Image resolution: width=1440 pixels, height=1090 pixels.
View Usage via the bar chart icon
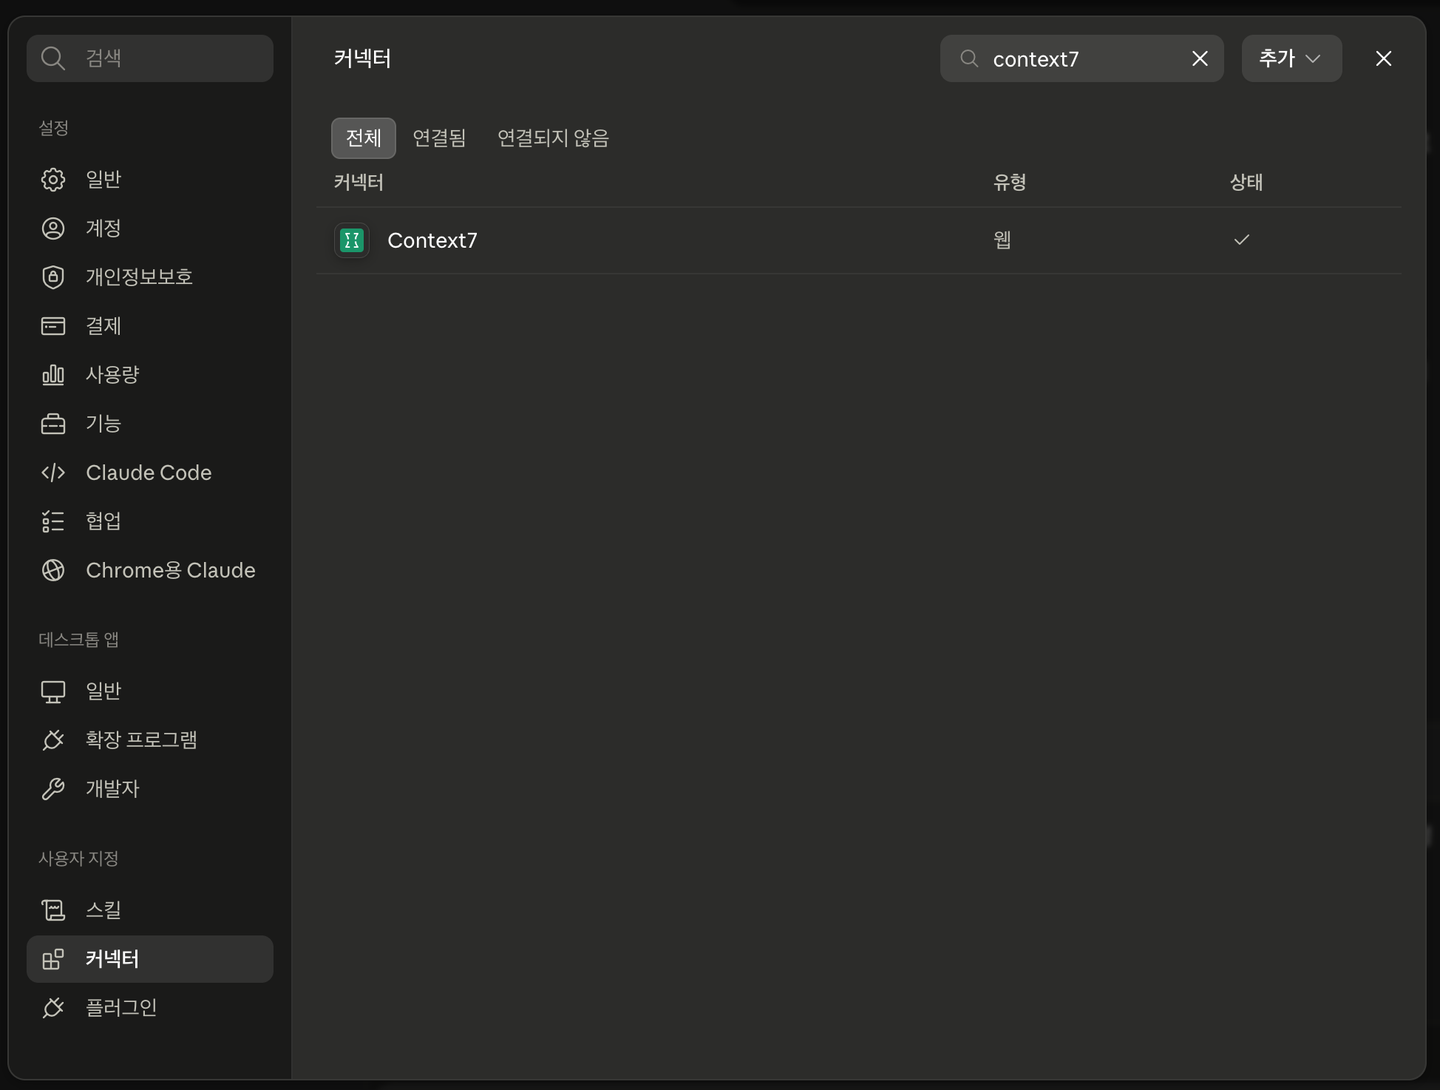(53, 375)
